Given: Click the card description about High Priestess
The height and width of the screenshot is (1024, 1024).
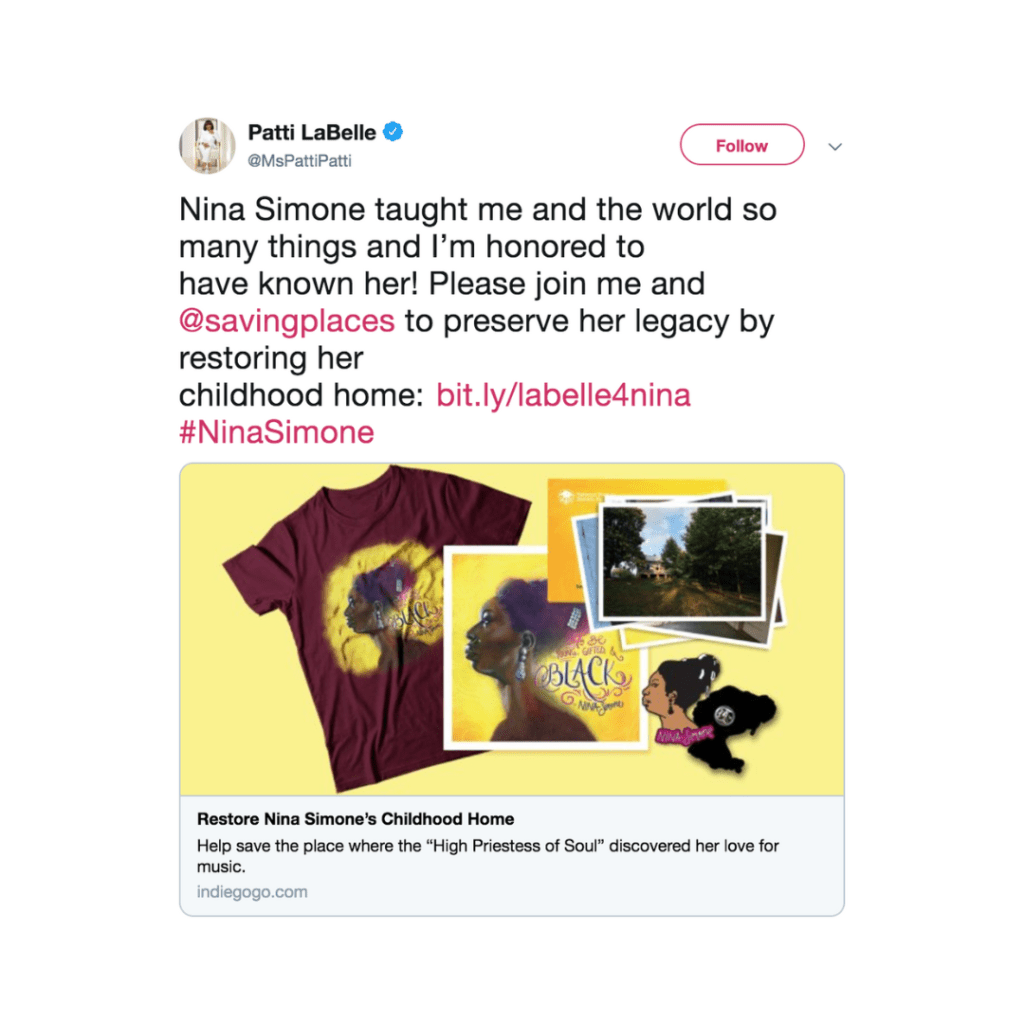Looking at the screenshot, I should pyautogui.click(x=488, y=856).
